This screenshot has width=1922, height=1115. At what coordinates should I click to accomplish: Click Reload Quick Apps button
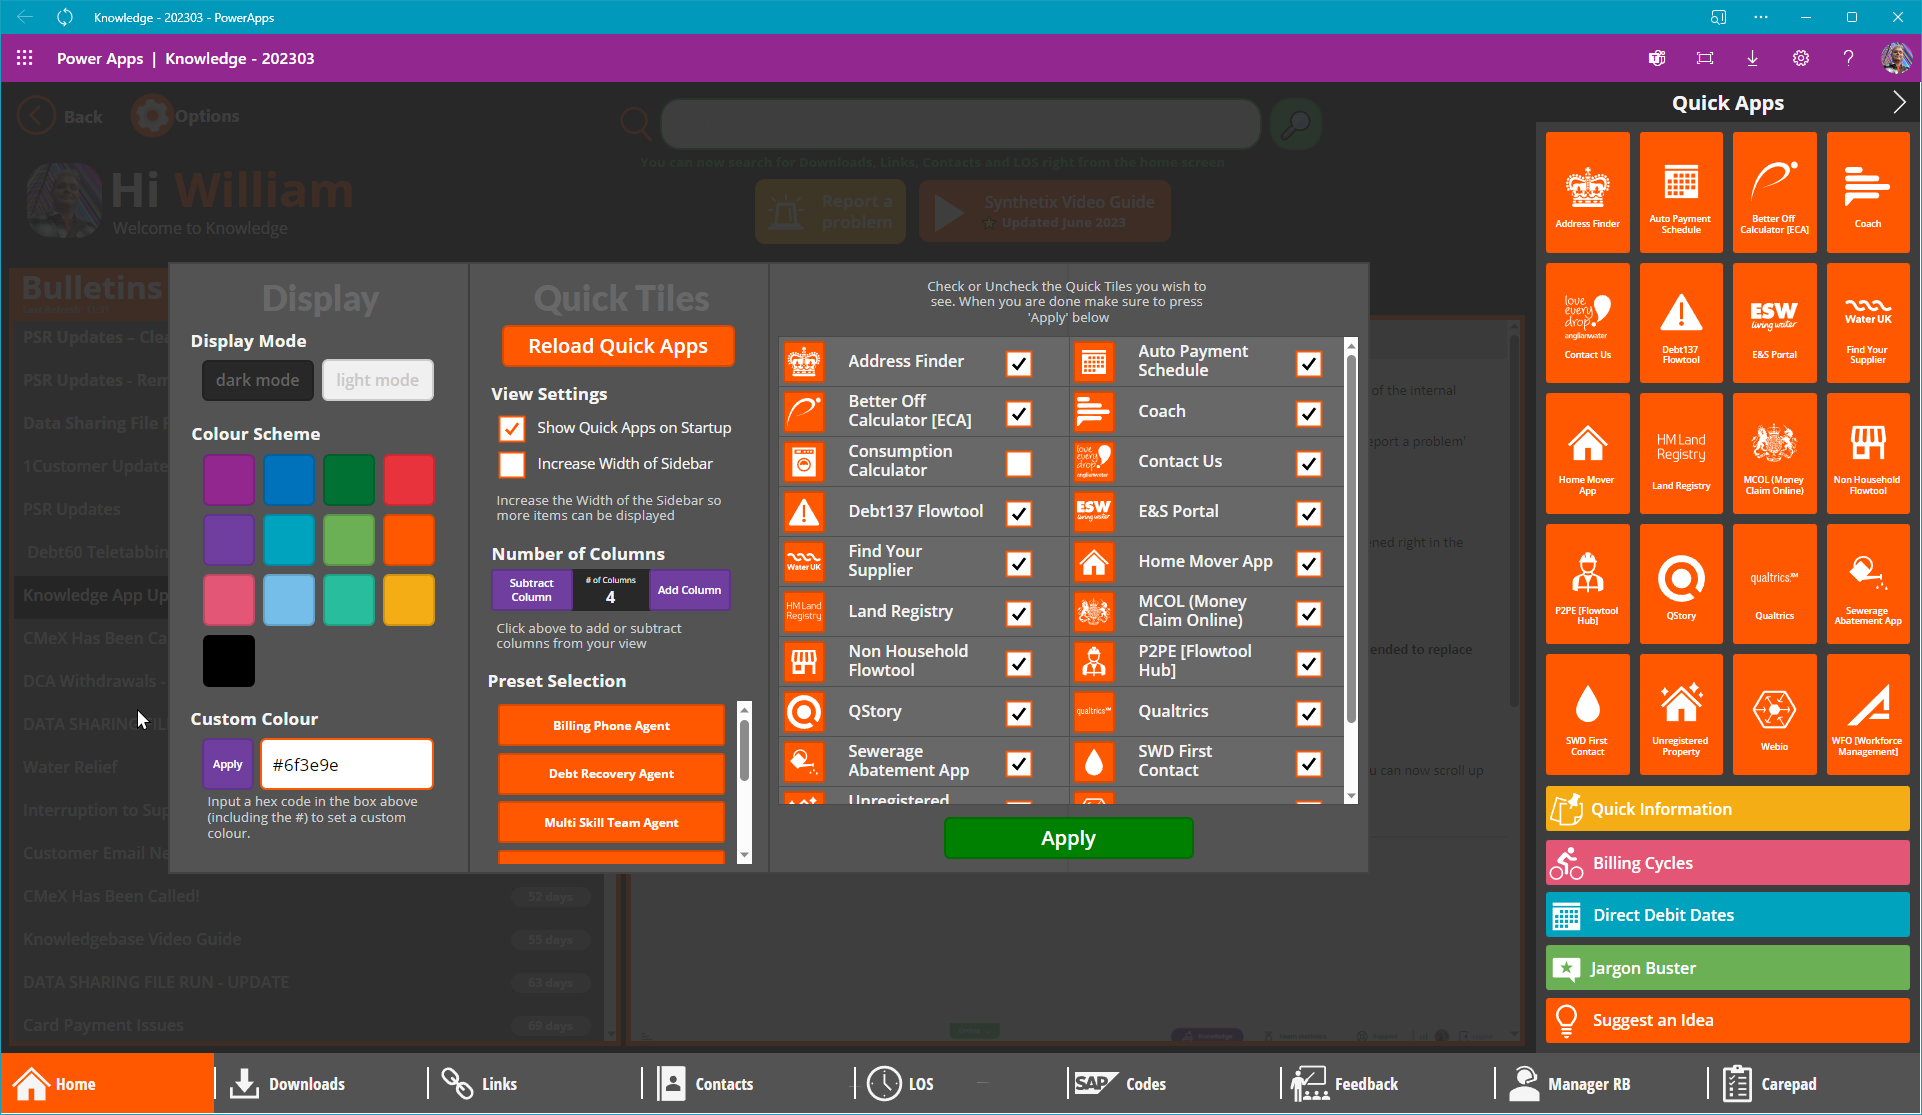618,346
